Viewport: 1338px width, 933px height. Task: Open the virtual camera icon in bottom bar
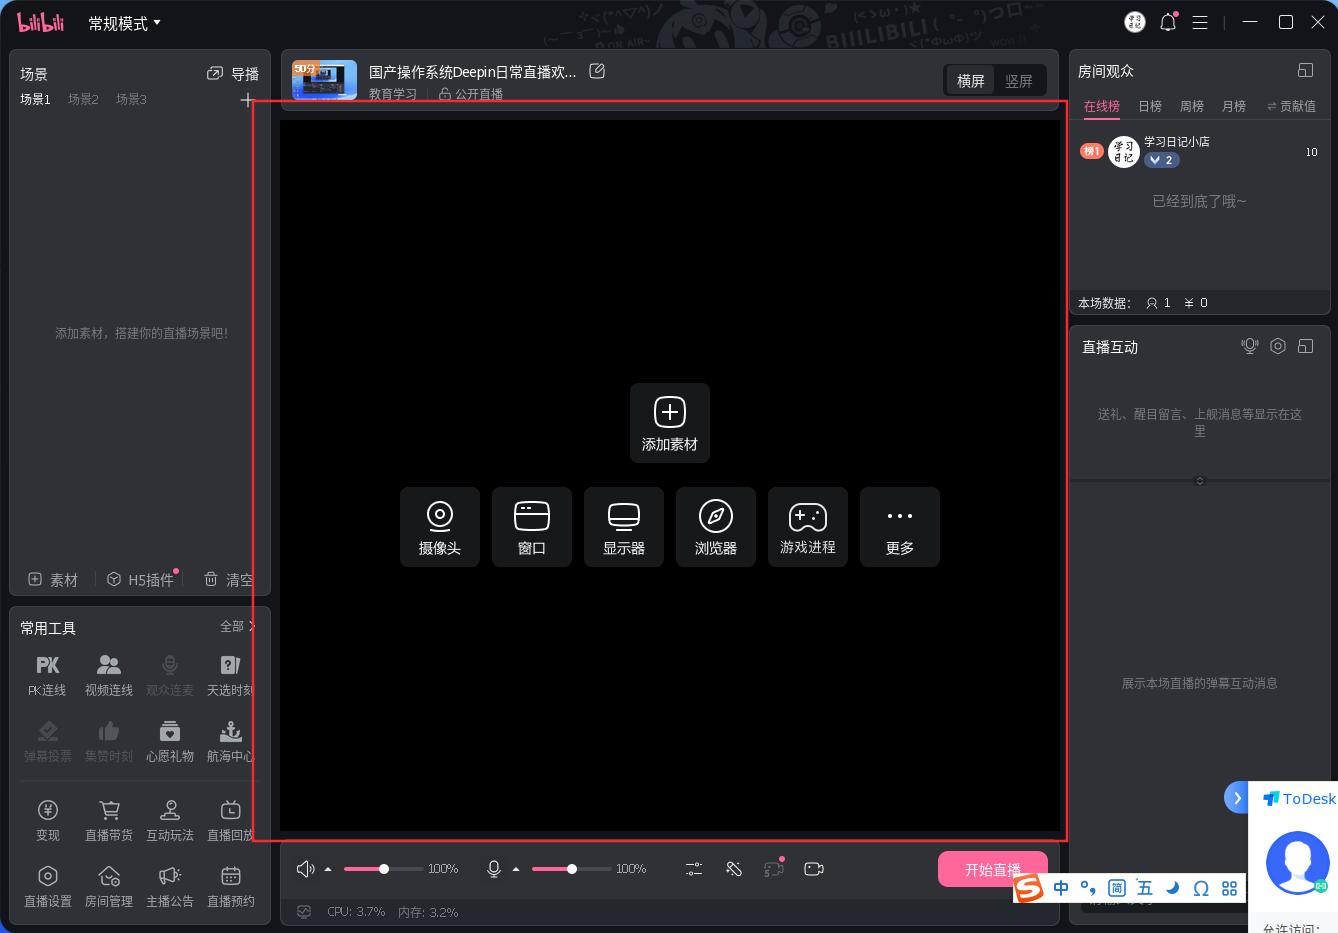(x=813, y=869)
